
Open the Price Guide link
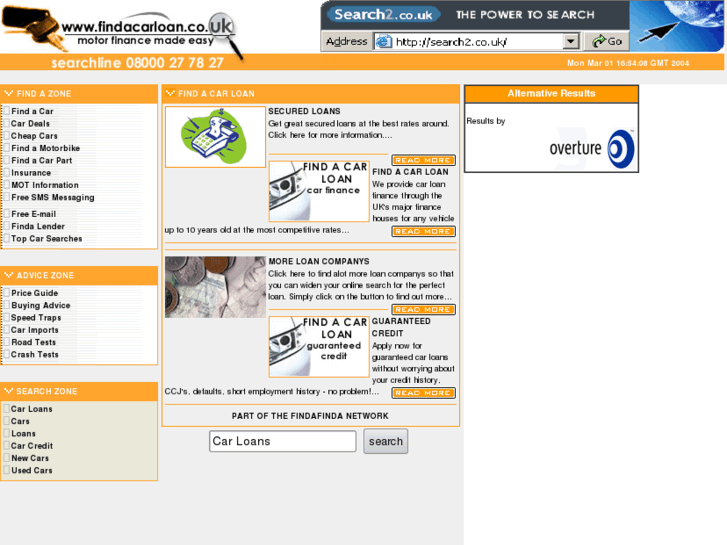point(35,293)
